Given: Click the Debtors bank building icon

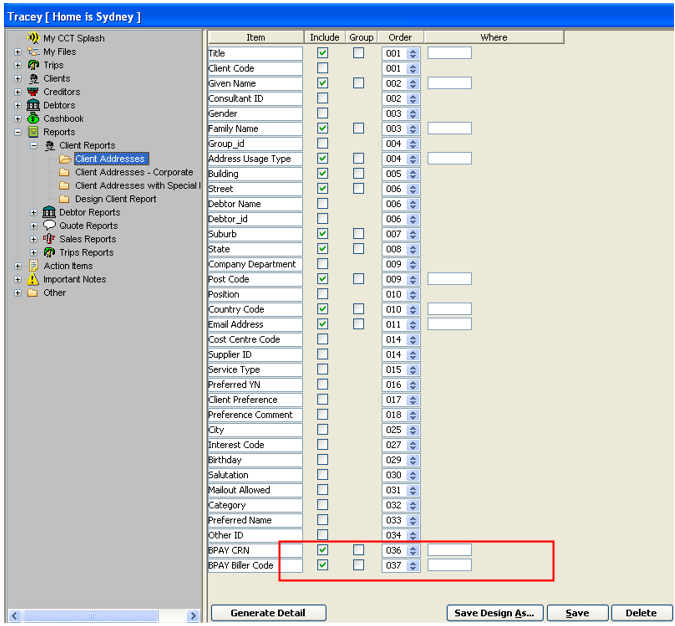Looking at the screenshot, I should pos(33,105).
